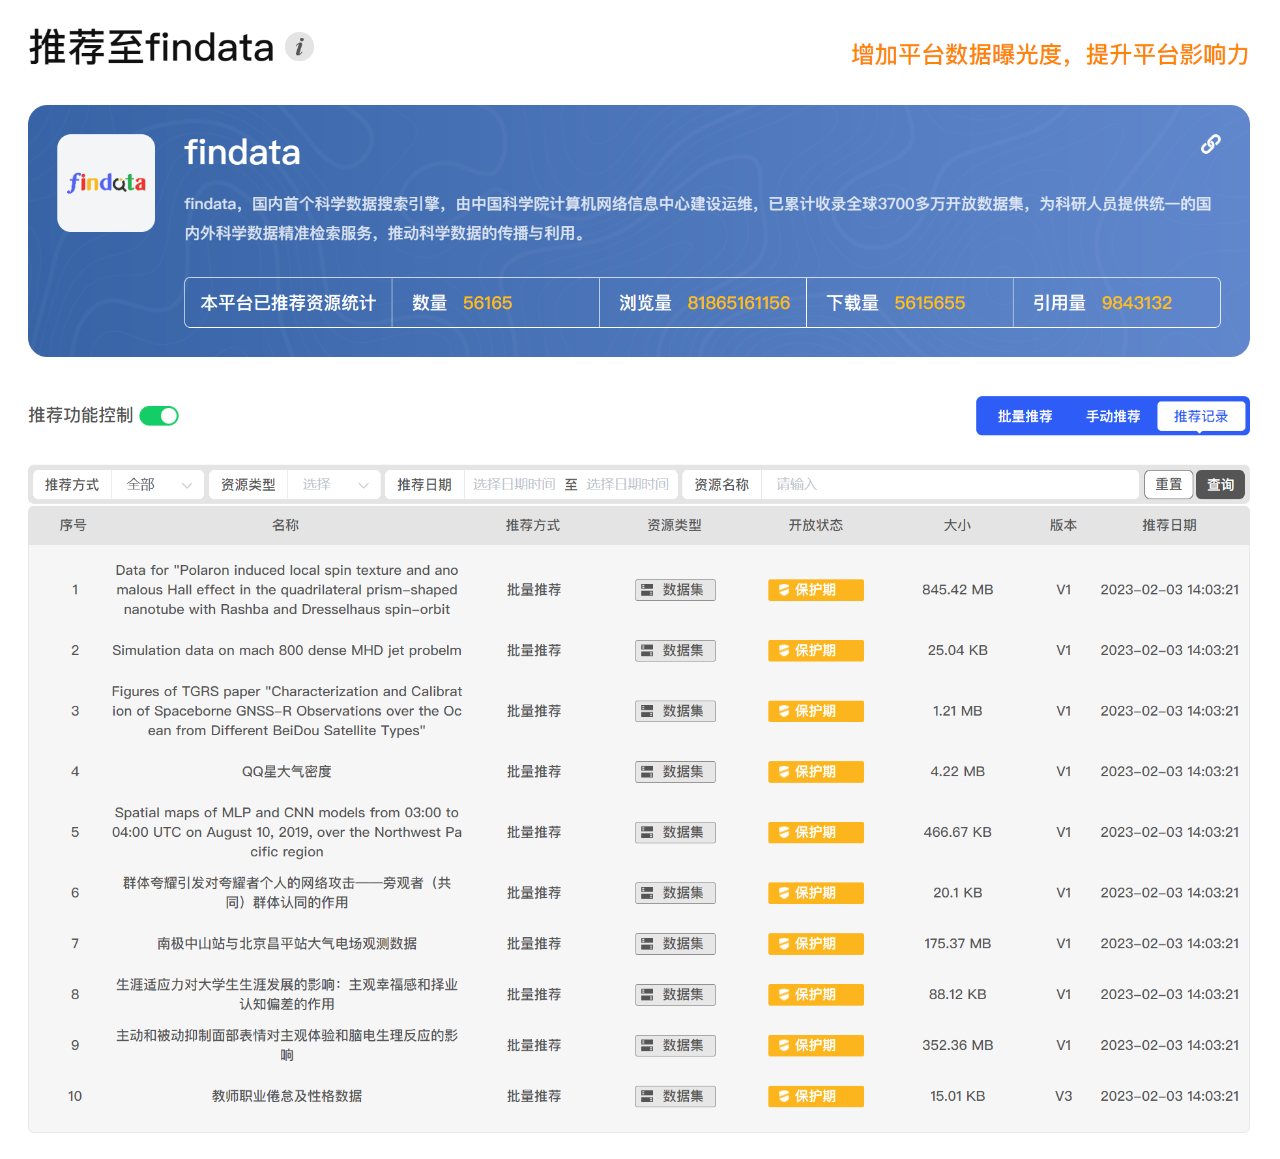
Task: Click the 保护期 shield badge in row 8
Action: click(x=815, y=995)
